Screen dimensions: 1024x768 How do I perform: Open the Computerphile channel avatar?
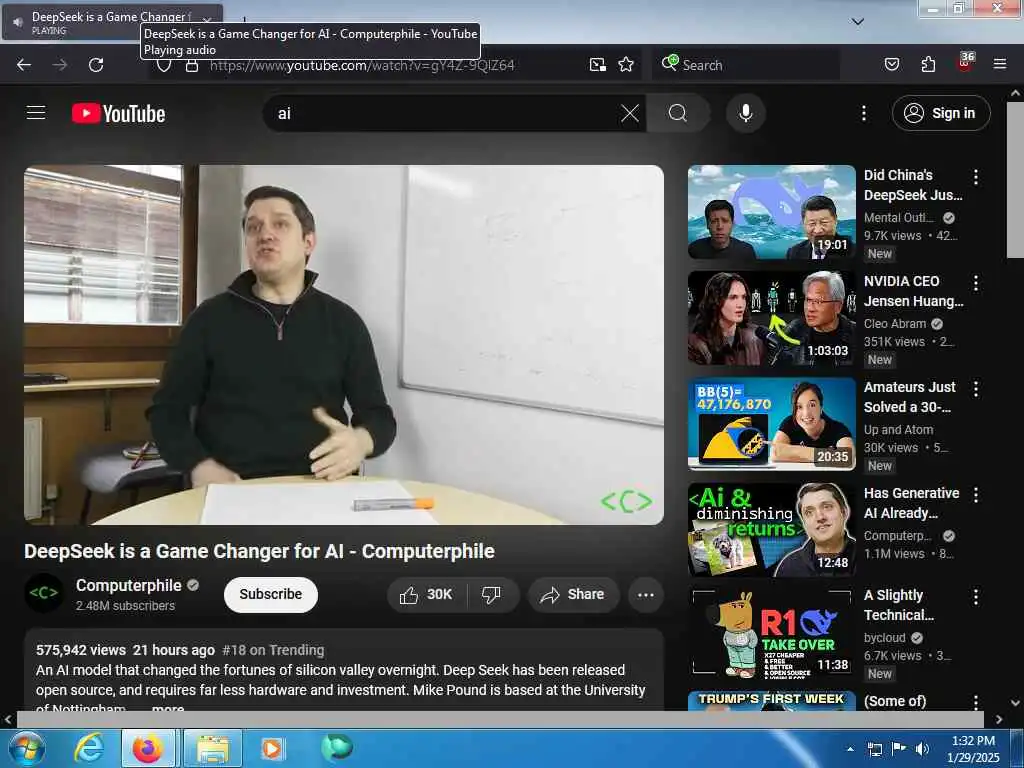(x=44, y=593)
